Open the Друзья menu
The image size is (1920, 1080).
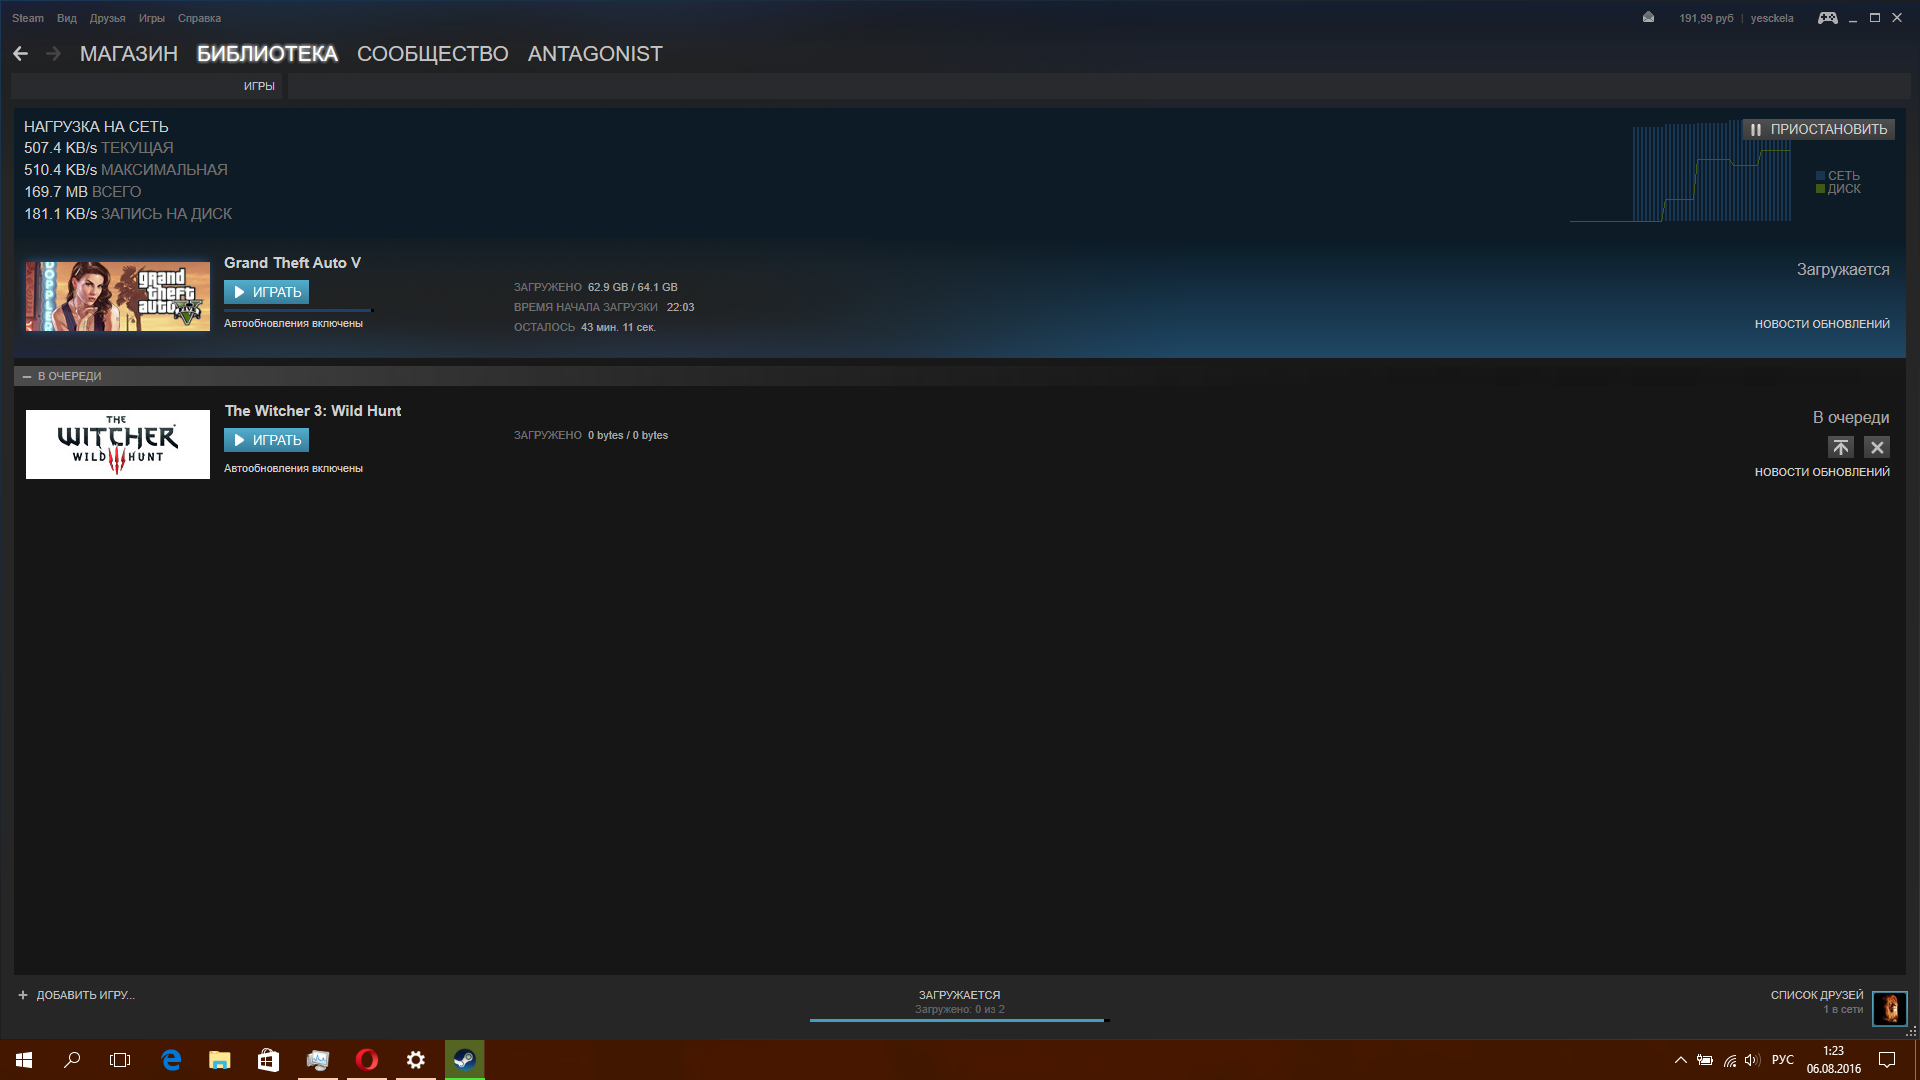tap(107, 18)
